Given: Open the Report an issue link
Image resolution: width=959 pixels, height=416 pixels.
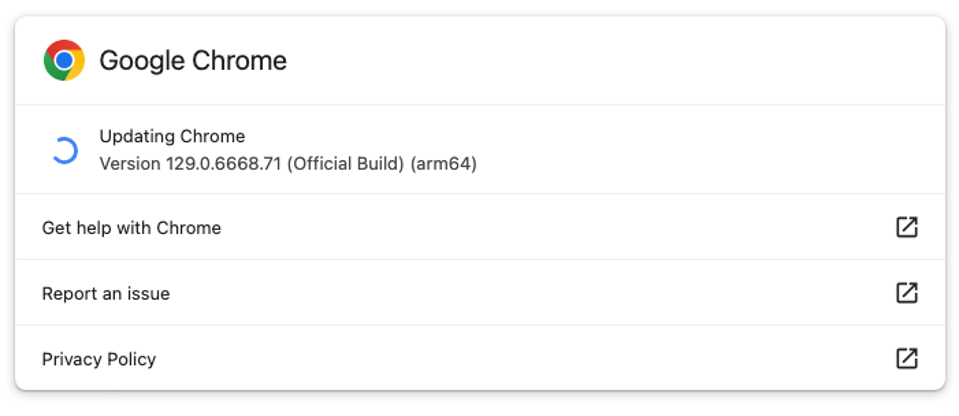Looking at the screenshot, I should (106, 294).
